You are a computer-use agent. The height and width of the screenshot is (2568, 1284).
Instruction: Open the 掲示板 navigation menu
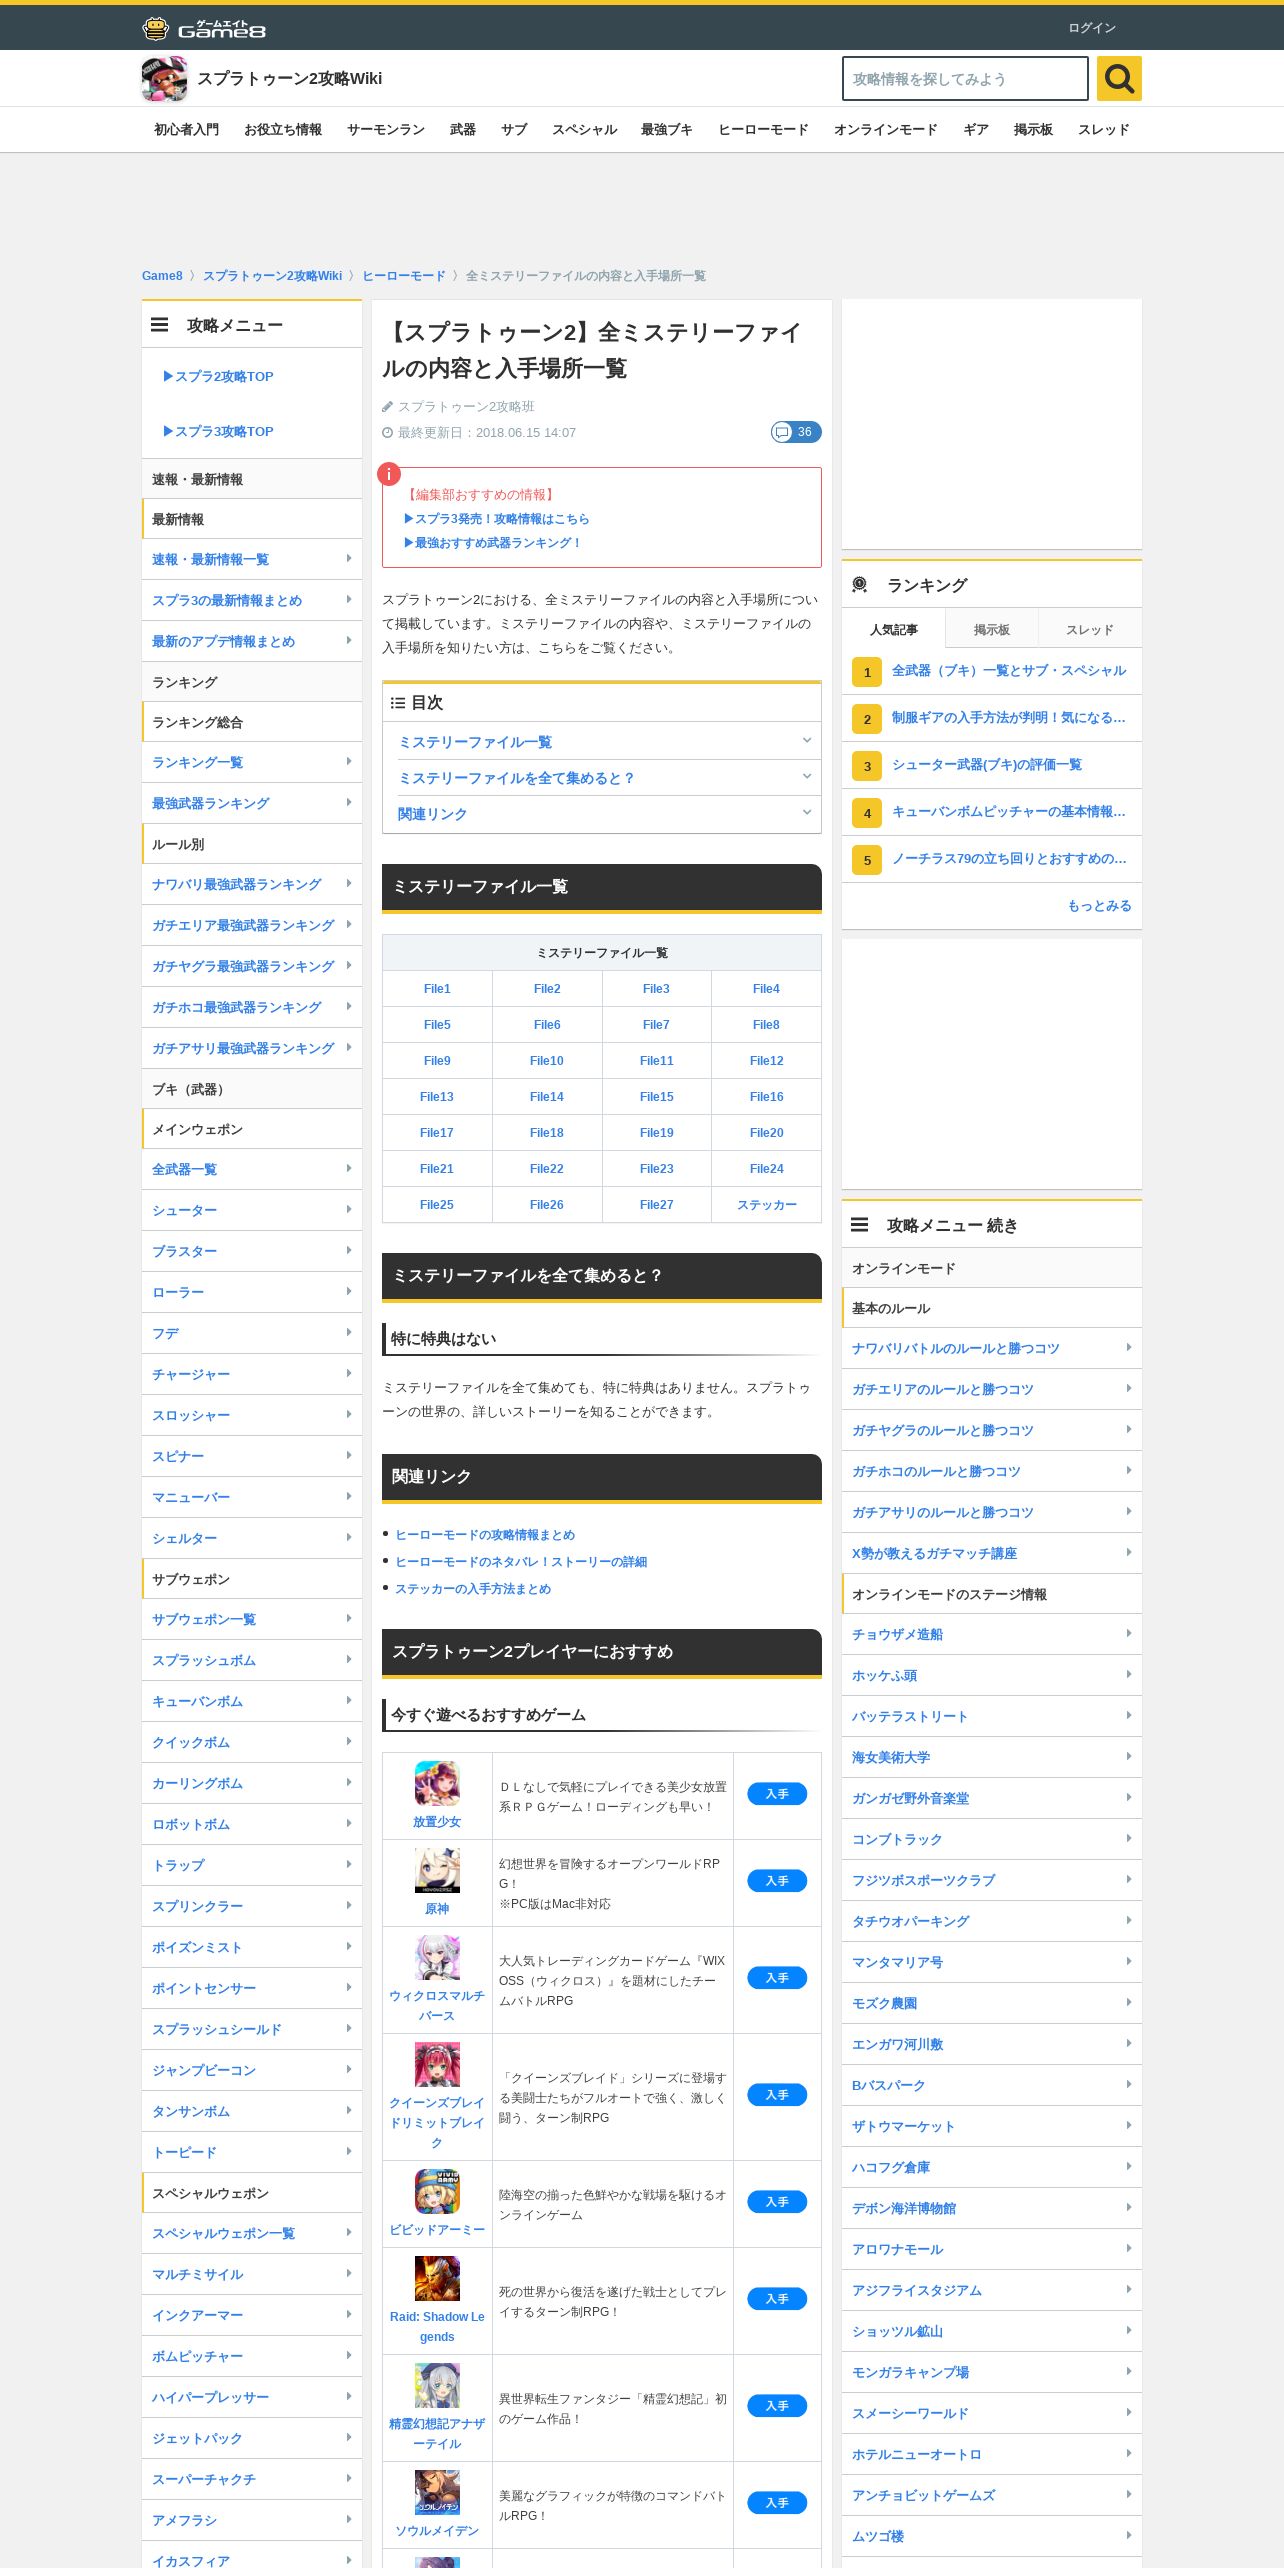coord(1033,130)
